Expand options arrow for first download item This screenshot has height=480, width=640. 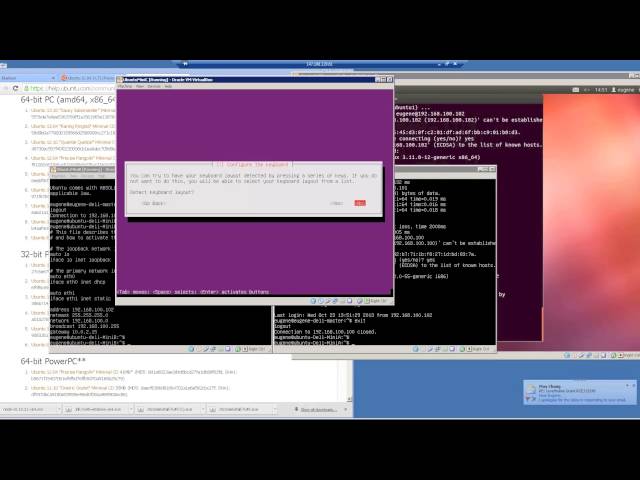[x=58, y=409]
